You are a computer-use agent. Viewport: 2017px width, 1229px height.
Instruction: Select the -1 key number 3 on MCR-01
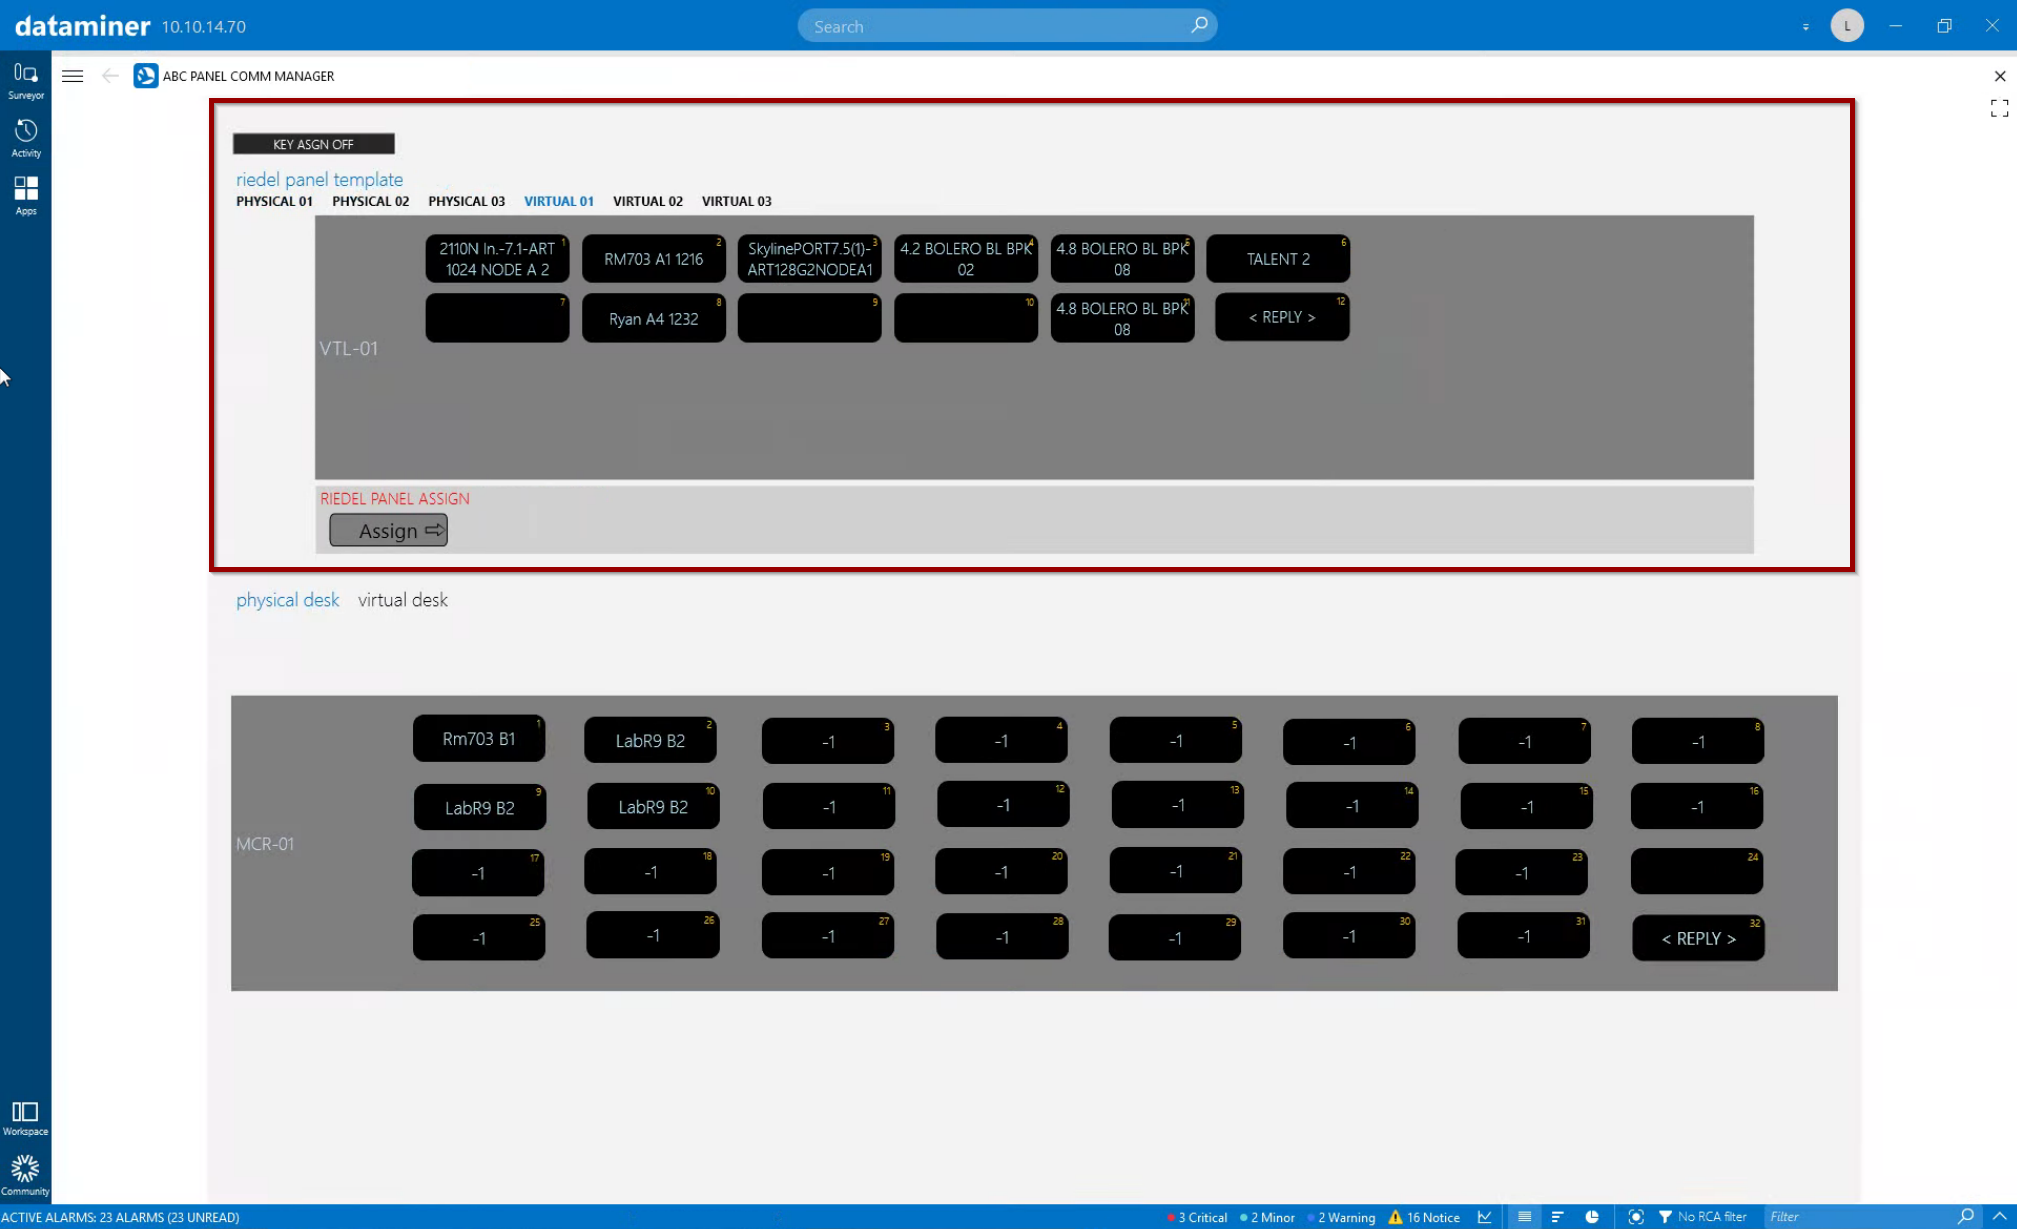pyautogui.click(x=828, y=742)
